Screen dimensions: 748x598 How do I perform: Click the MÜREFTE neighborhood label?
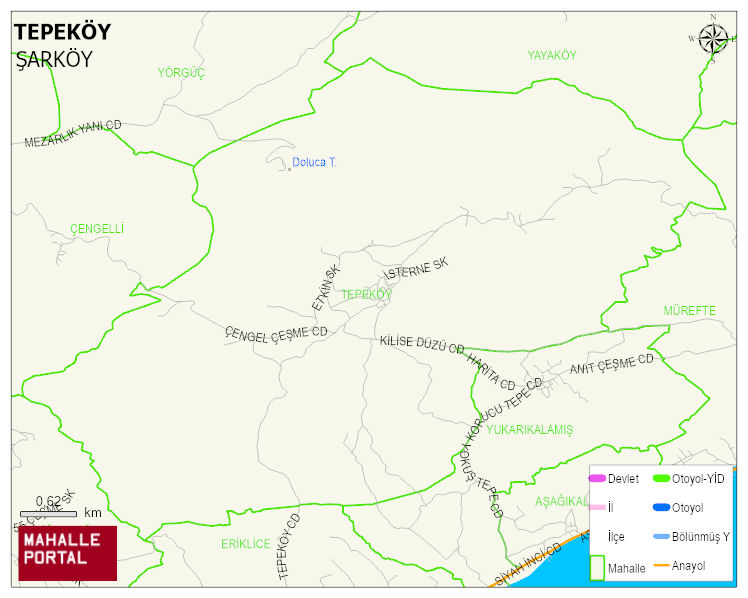(x=690, y=311)
